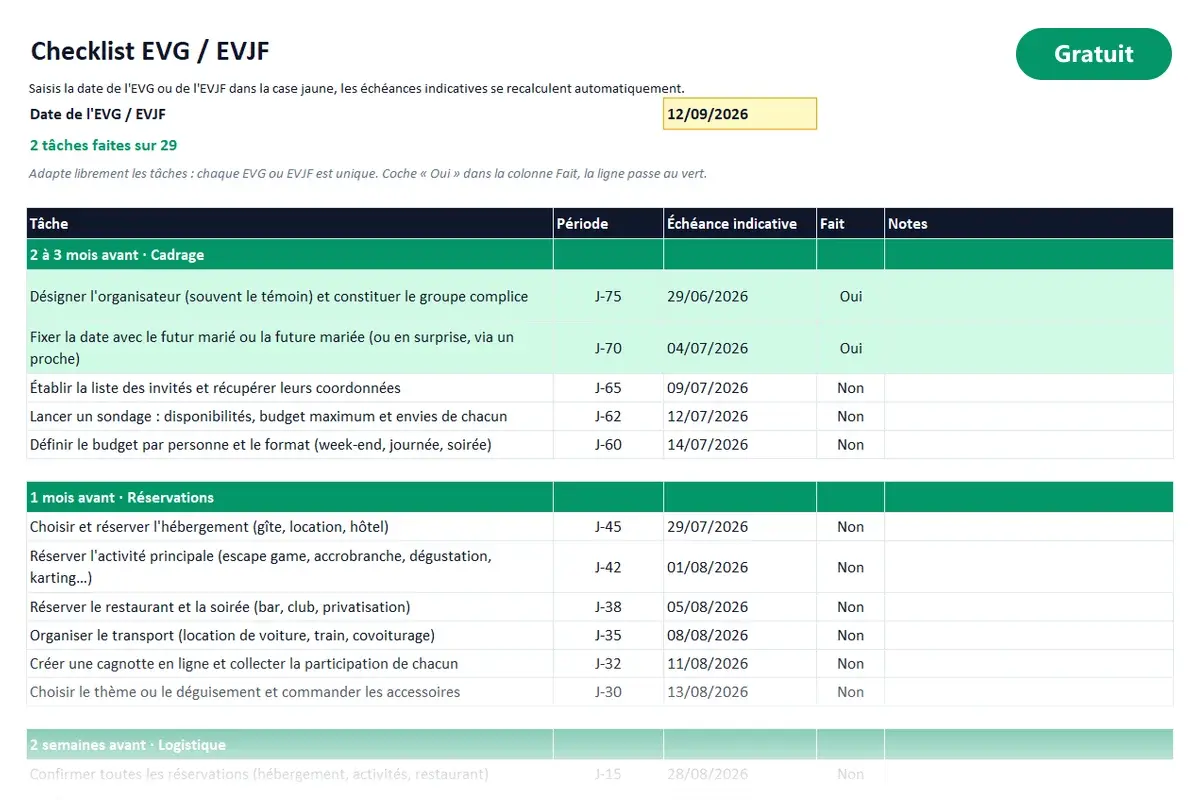Click the 'Établir la liste des invités' task
1200x800 pixels.
tap(290, 388)
